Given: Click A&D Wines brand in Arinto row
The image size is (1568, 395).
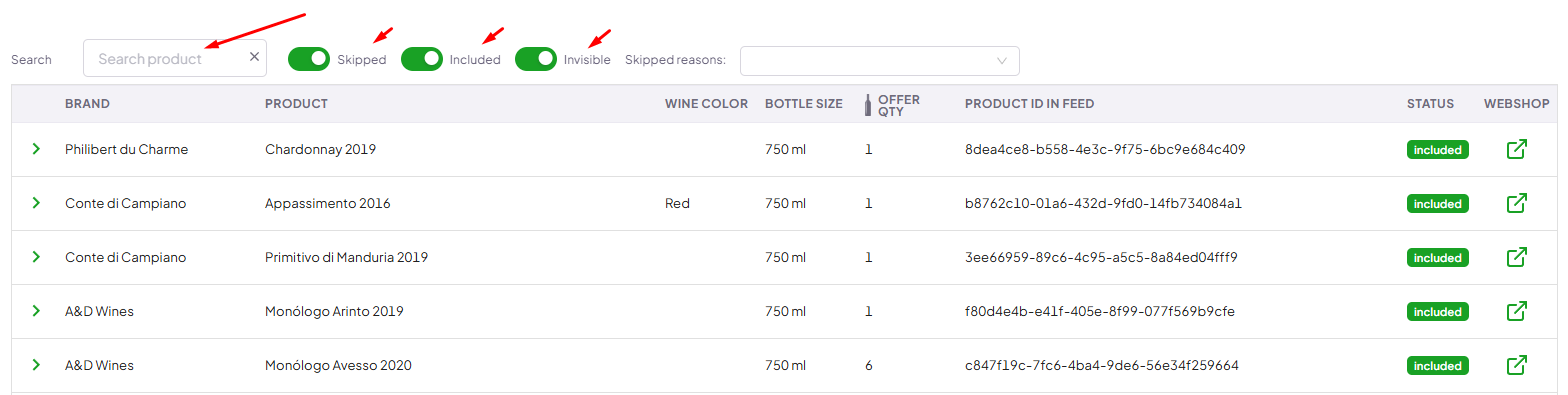Looking at the screenshot, I should tap(99, 311).
